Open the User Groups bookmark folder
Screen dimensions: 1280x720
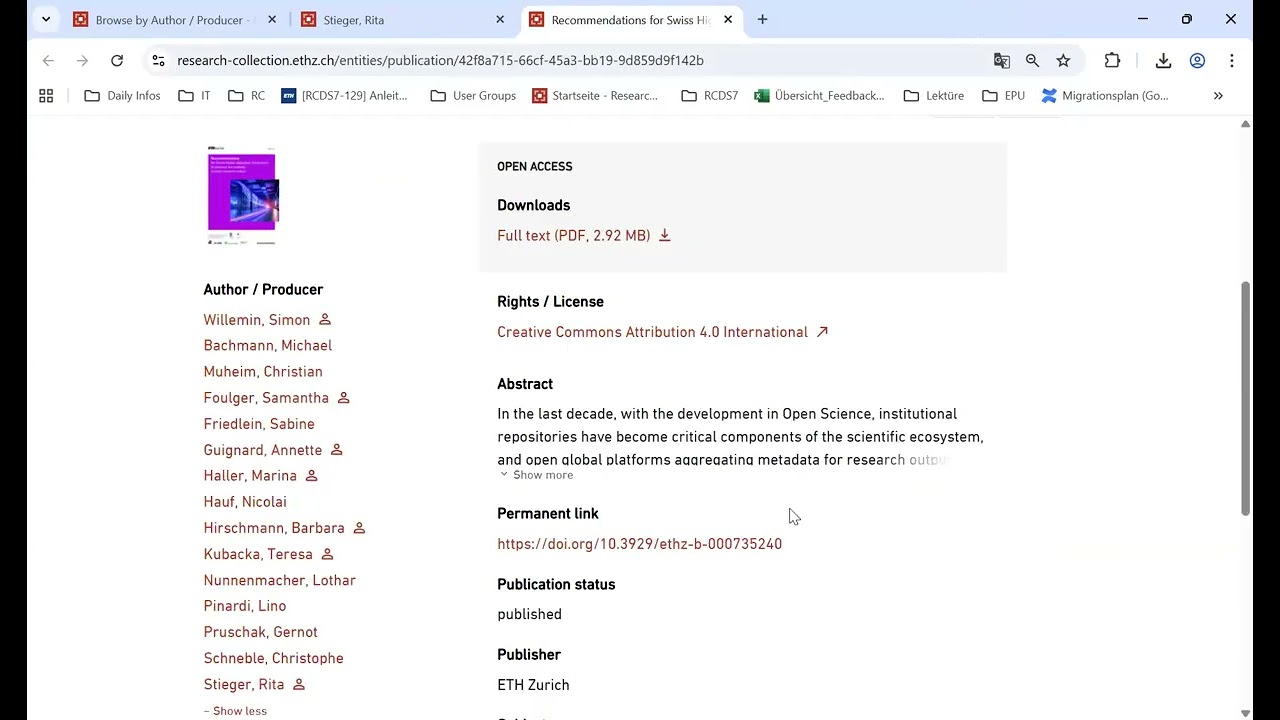(473, 96)
